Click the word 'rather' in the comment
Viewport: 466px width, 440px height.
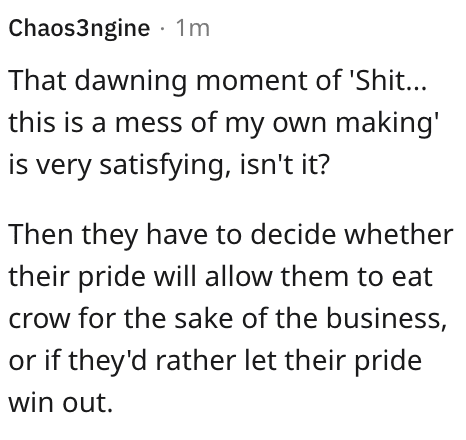tap(196, 360)
